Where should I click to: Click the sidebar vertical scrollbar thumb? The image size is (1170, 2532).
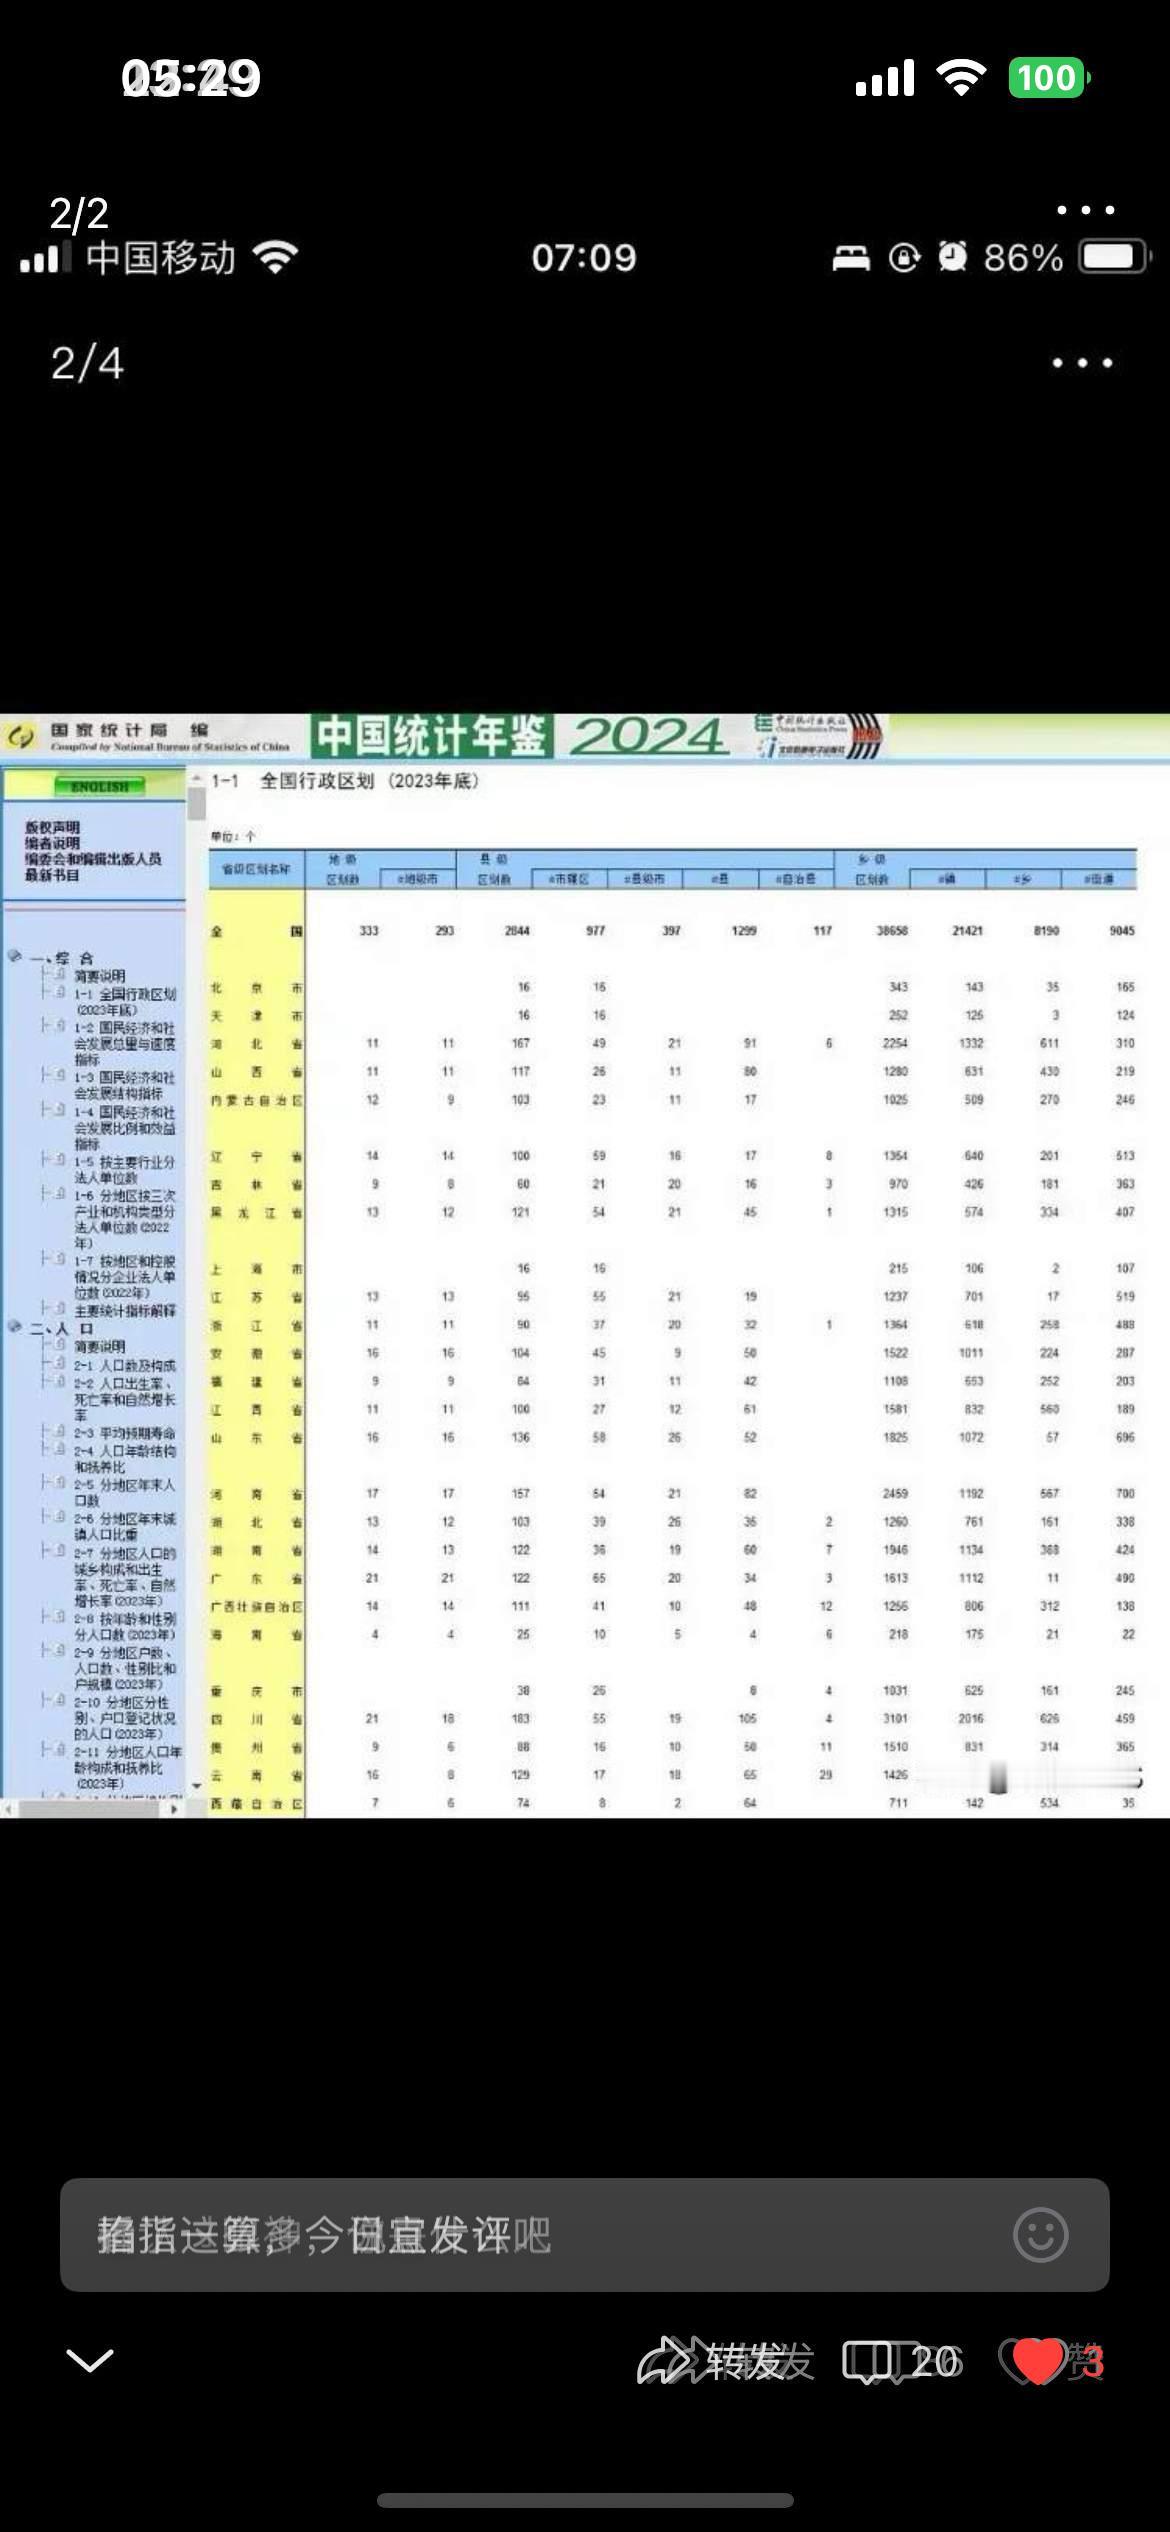[x=196, y=804]
